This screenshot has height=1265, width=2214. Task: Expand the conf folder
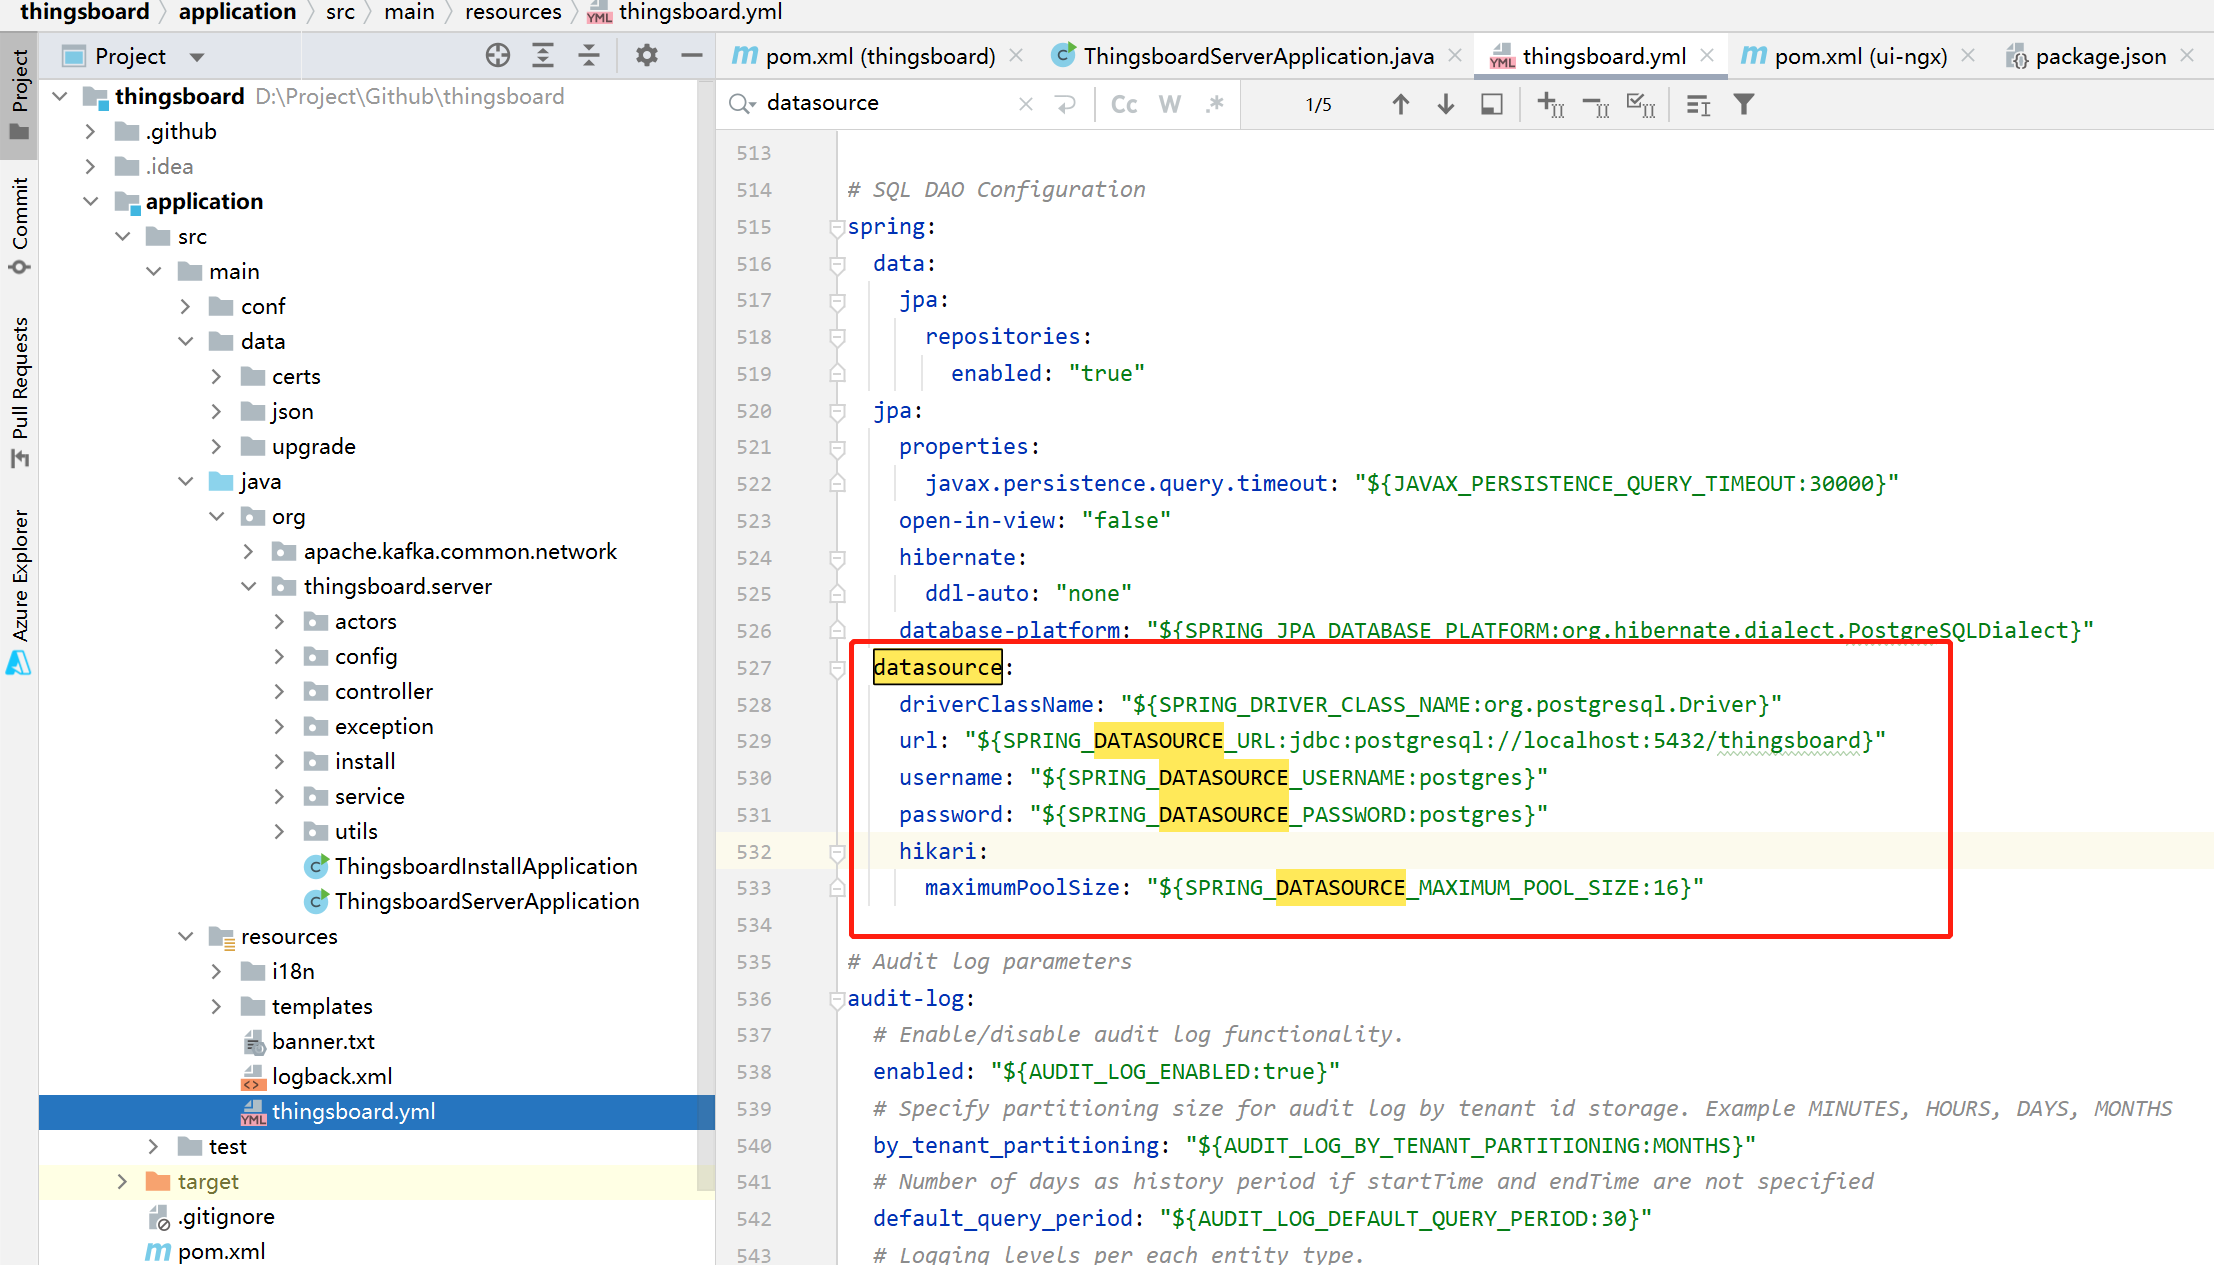pos(185,306)
